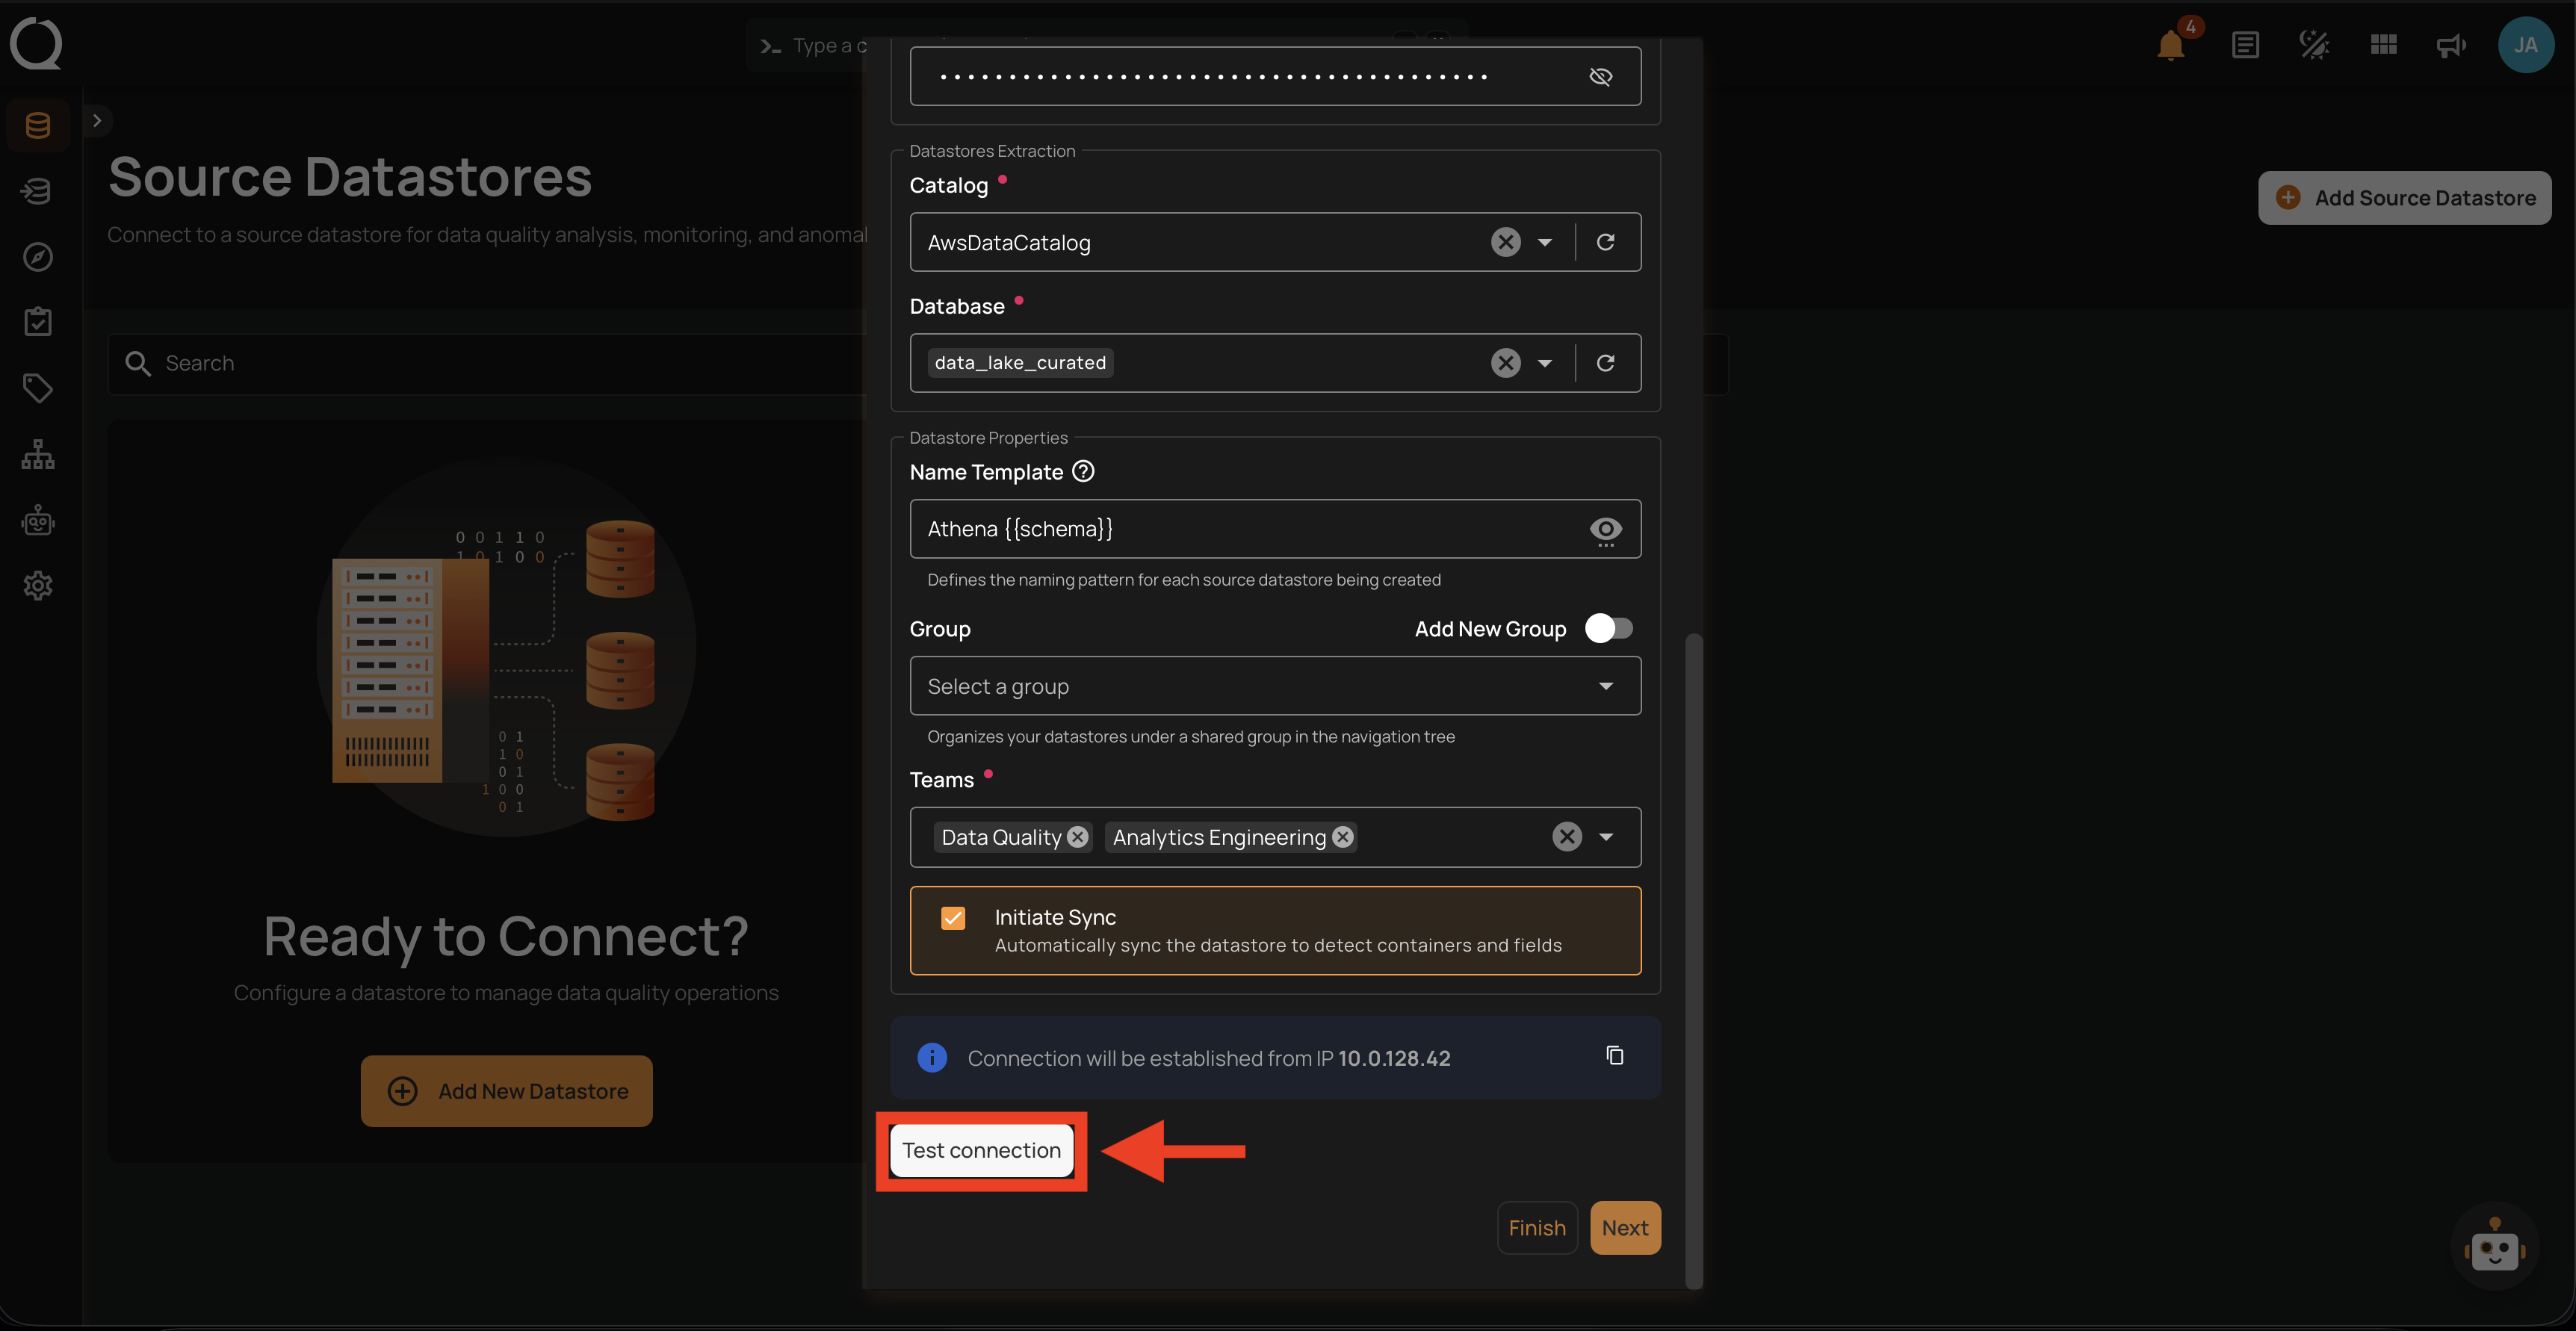Click the Name Template help icon
The height and width of the screenshot is (1331, 2576).
(x=1083, y=471)
